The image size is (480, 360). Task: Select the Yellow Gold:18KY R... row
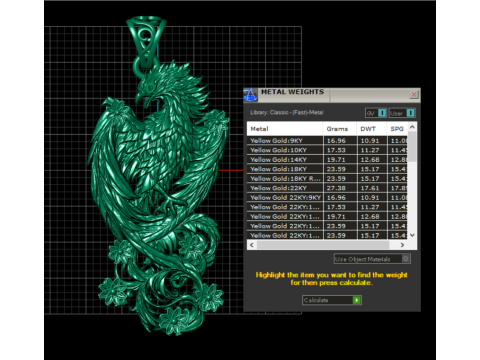pos(327,179)
